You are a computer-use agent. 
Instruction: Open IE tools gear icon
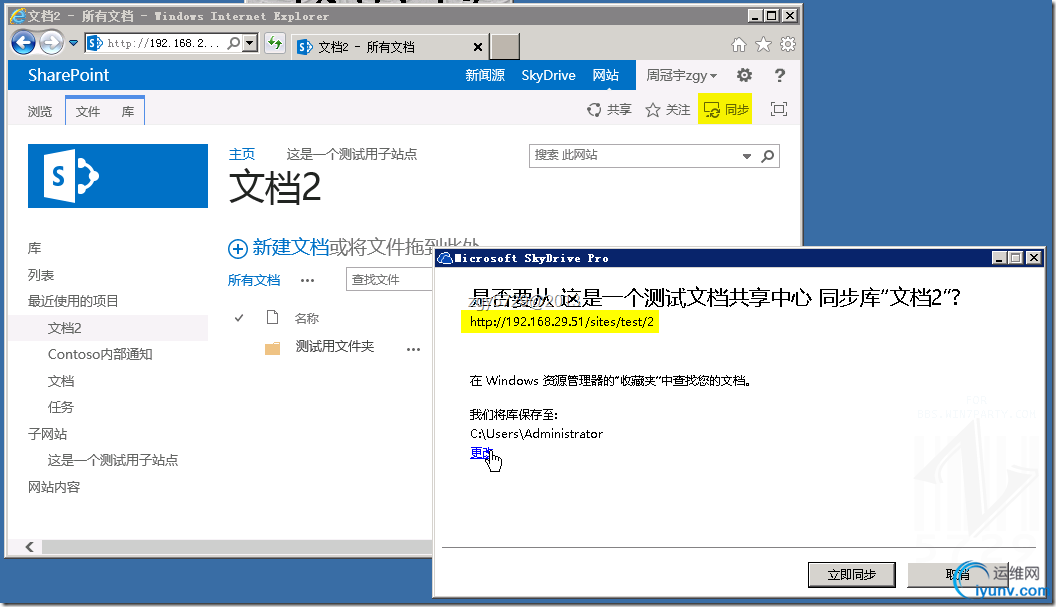pos(787,44)
